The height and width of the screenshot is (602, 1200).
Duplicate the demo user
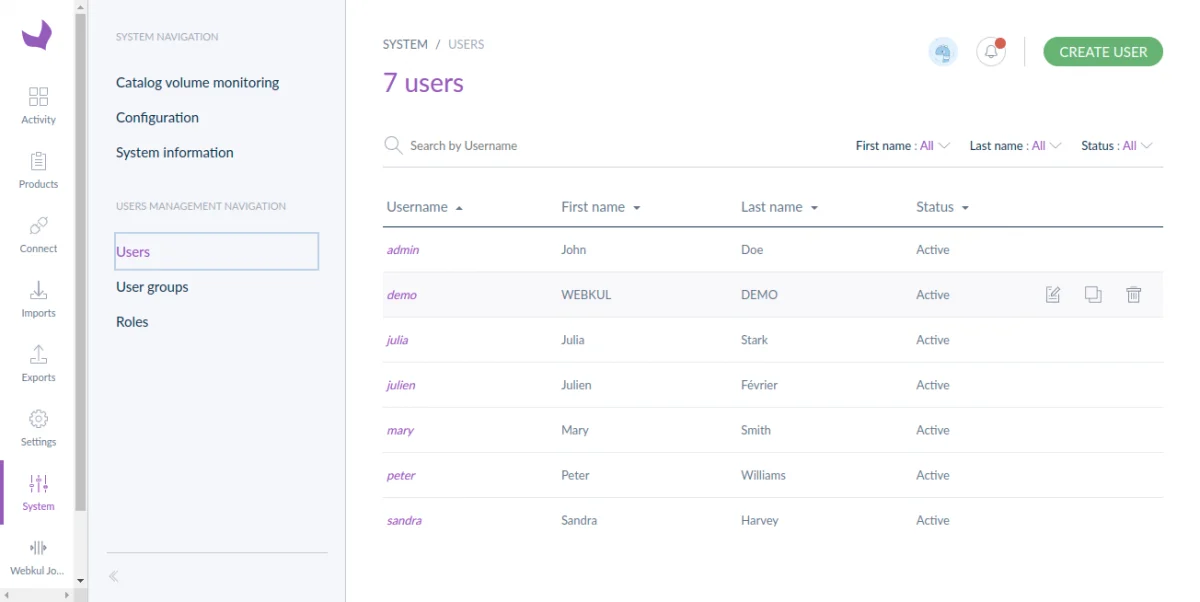click(x=1093, y=294)
